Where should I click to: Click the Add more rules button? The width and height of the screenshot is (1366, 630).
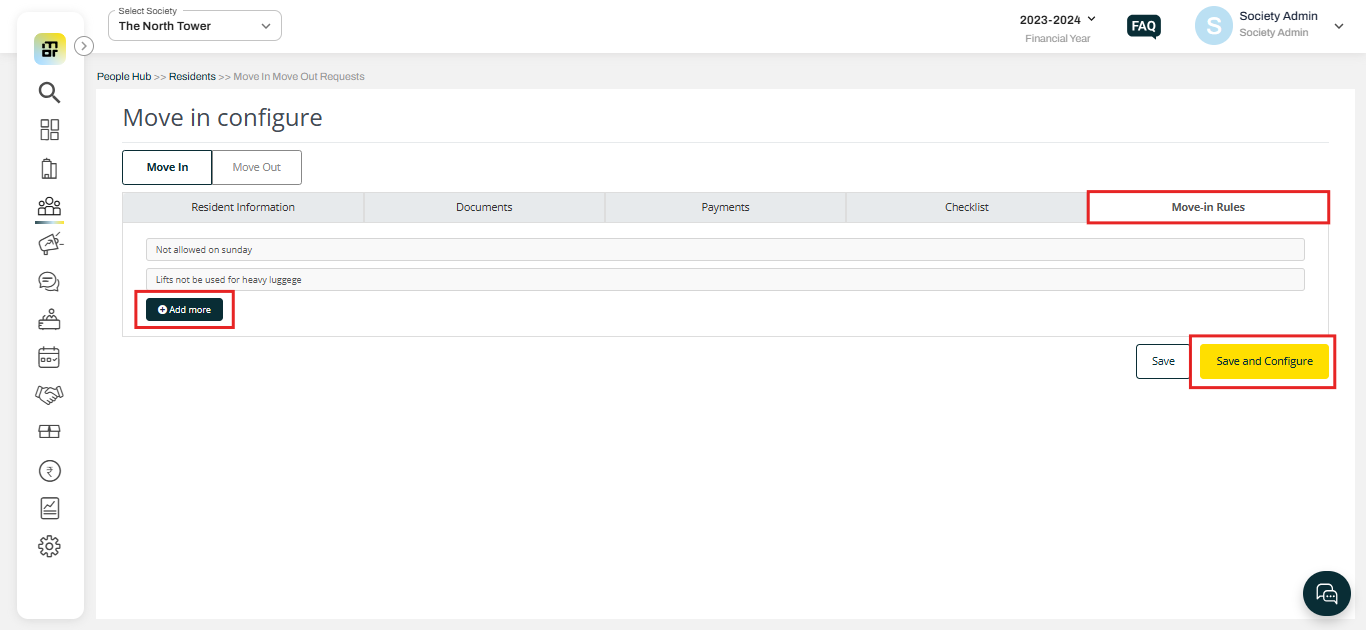[x=184, y=309]
